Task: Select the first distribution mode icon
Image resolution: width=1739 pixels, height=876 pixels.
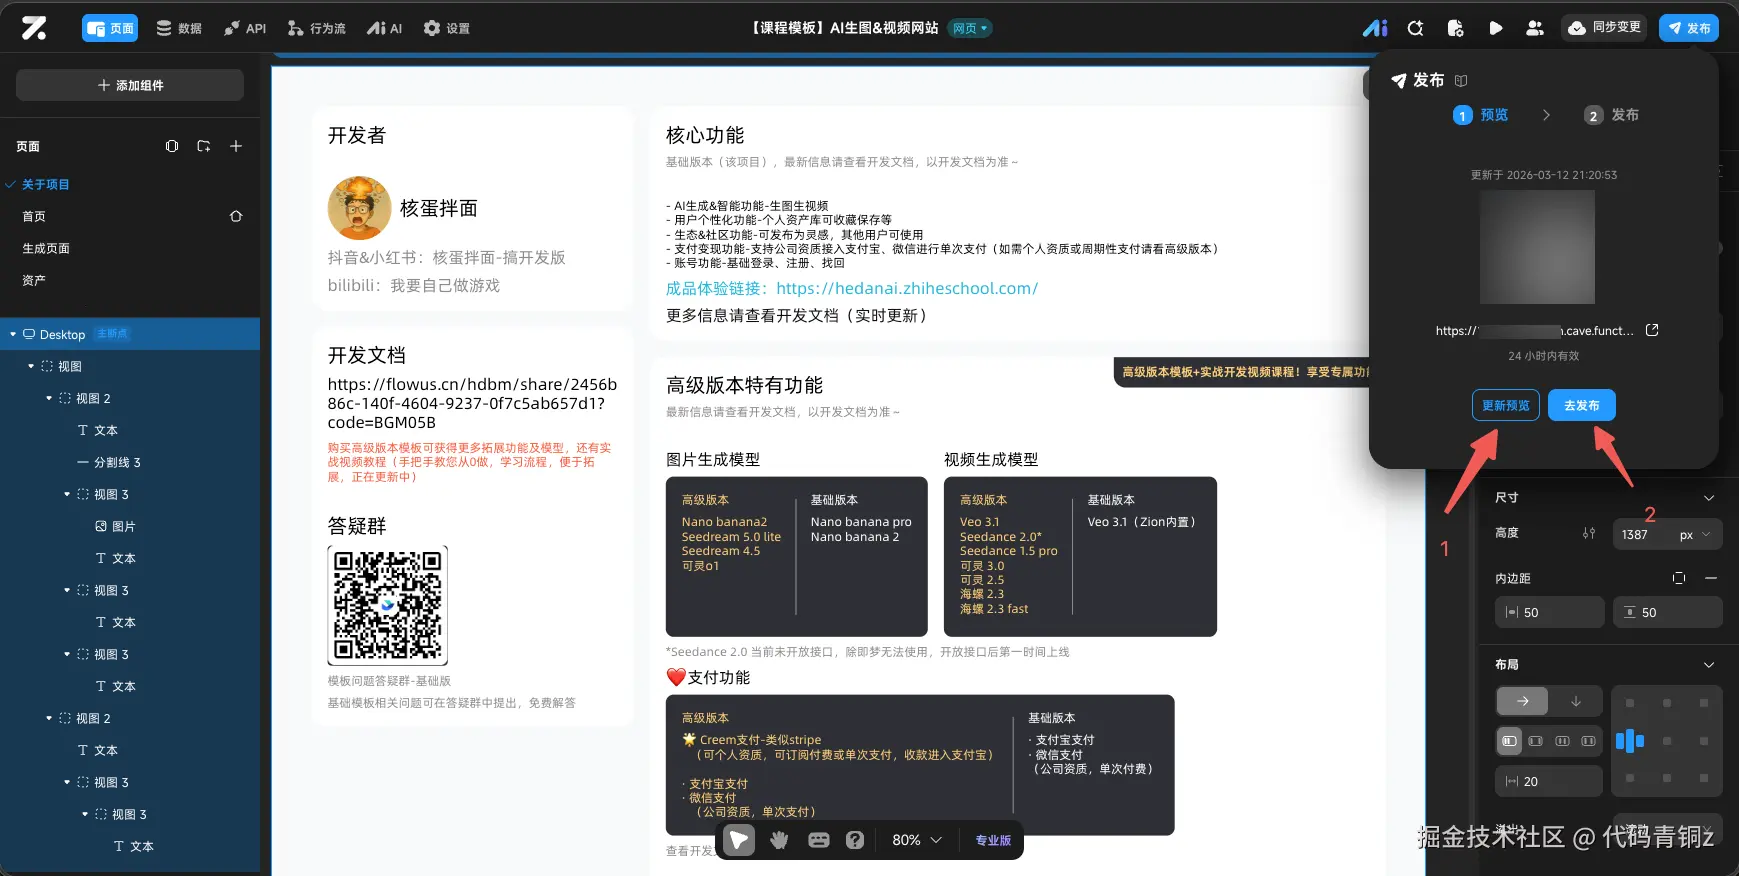Action: (x=1510, y=741)
